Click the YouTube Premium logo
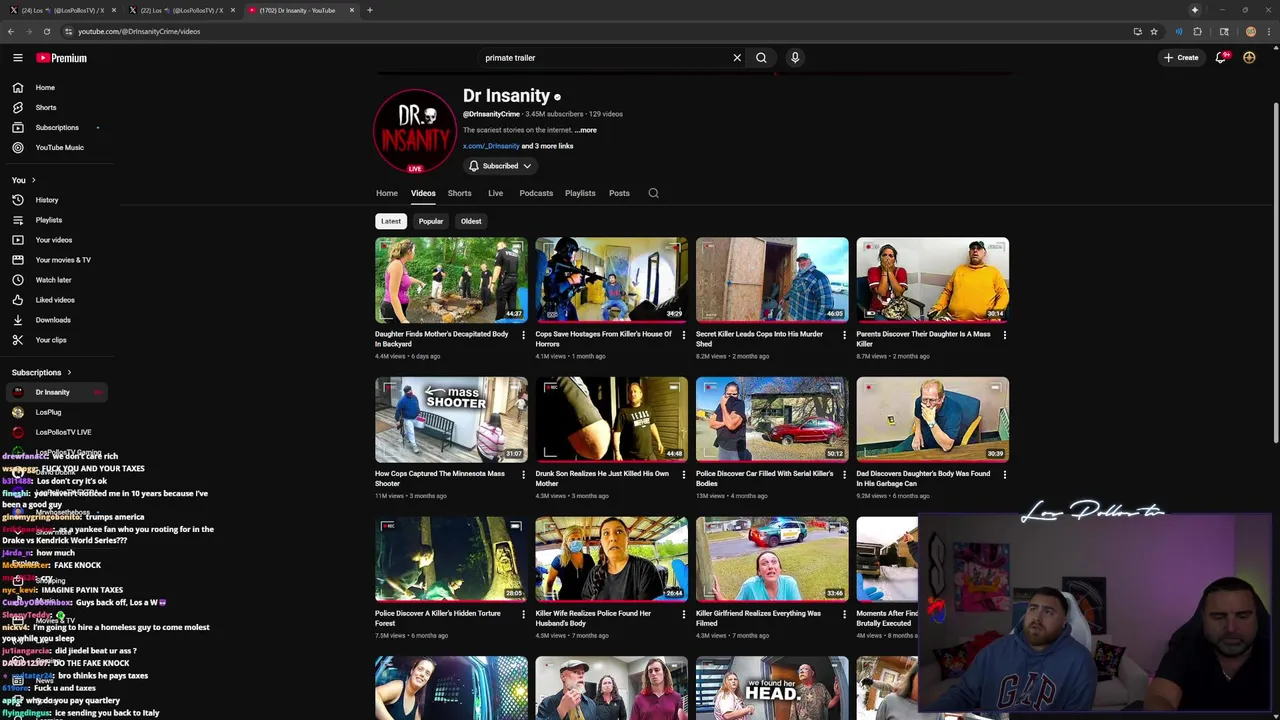 tap(61, 58)
